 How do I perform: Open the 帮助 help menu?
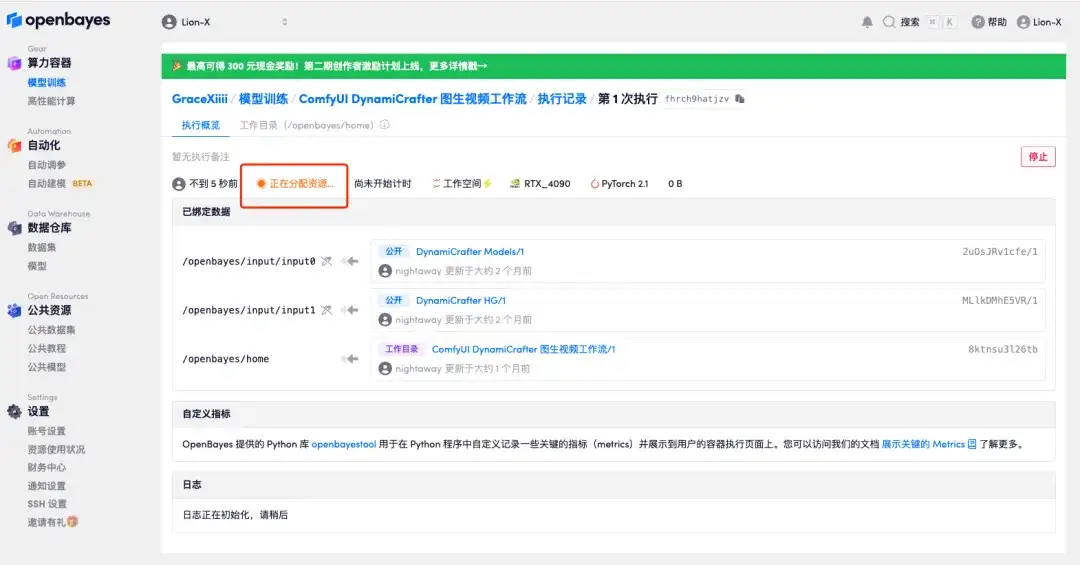(x=989, y=22)
